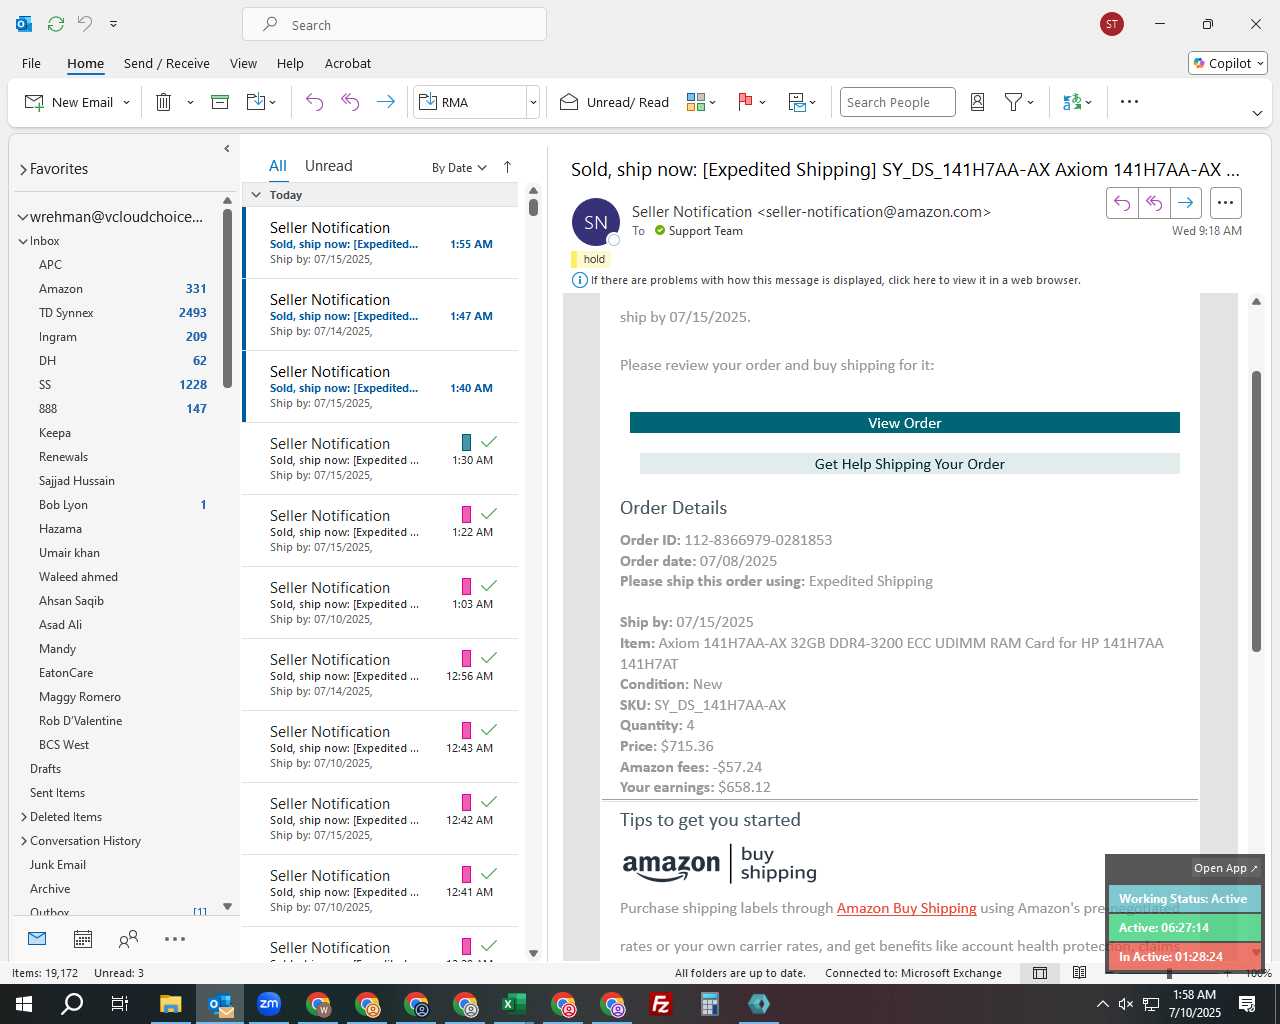This screenshot has height=1024, width=1280.
Task: Click Get Help Shipping Your Order
Action: [x=910, y=464]
